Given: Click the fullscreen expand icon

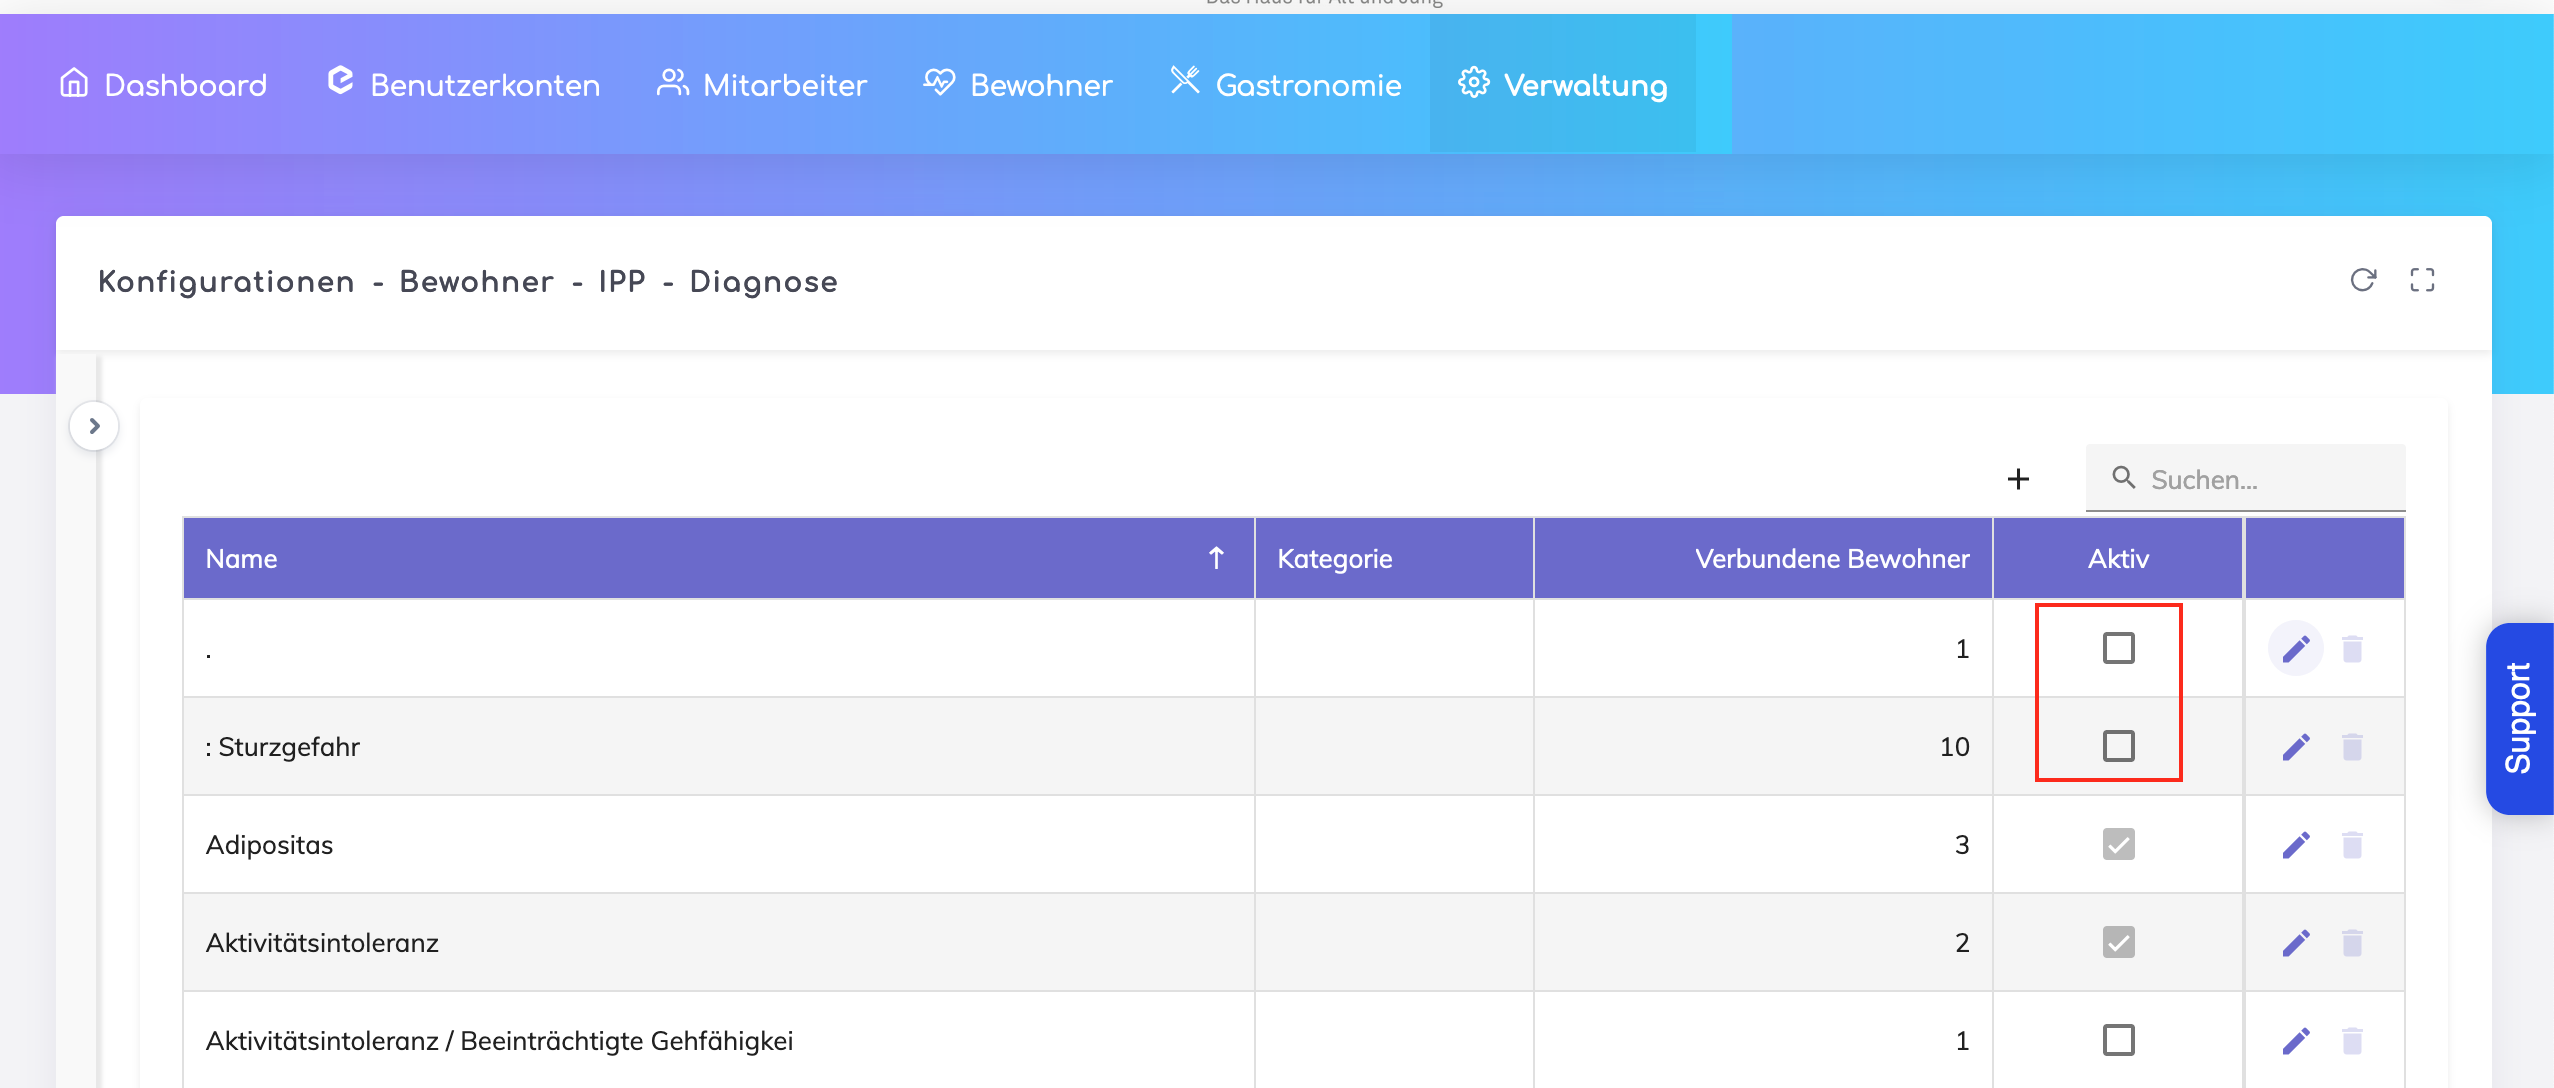Looking at the screenshot, I should click(x=2422, y=280).
